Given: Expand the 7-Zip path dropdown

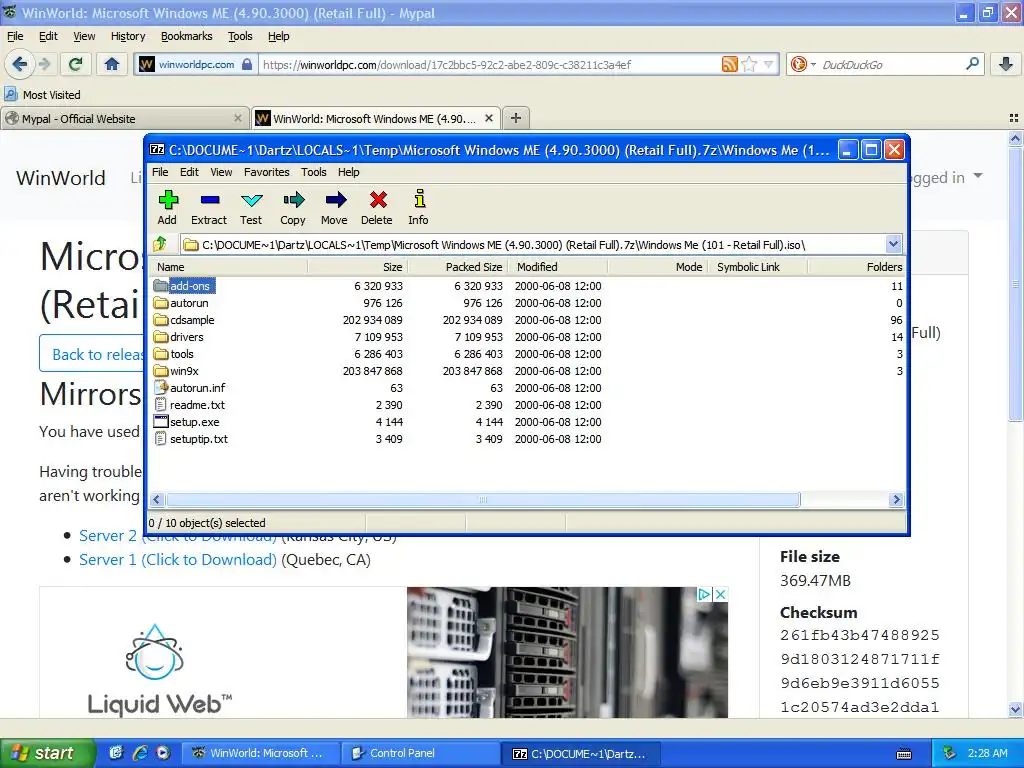Looking at the screenshot, I should coord(893,244).
